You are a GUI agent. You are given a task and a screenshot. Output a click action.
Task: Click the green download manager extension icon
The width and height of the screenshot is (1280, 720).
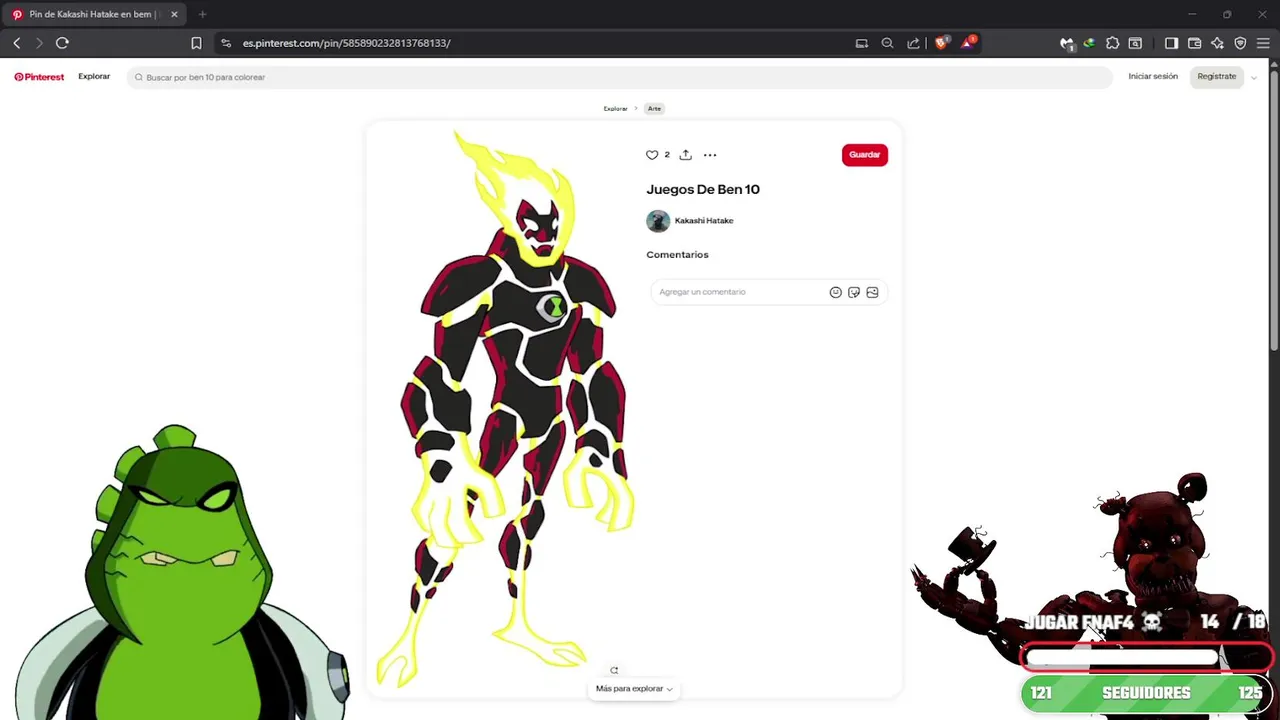(1089, 43)
